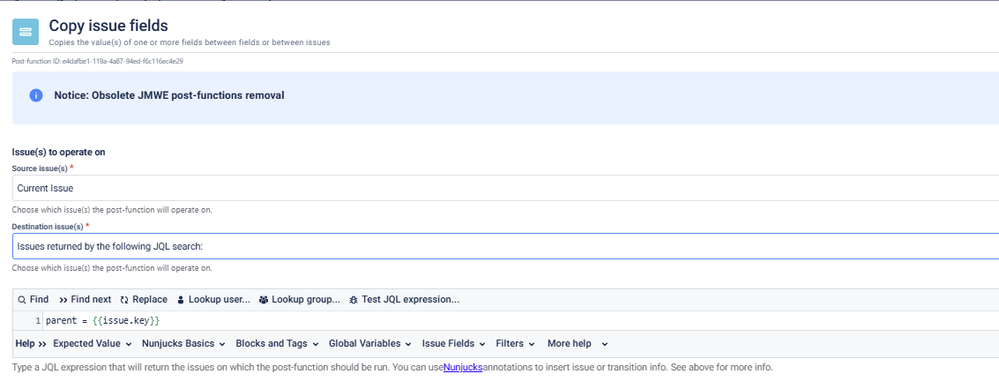The image size is (999, 382).
Task: Choose Find next in editor toolbar
Action: [x=85, y=300]
